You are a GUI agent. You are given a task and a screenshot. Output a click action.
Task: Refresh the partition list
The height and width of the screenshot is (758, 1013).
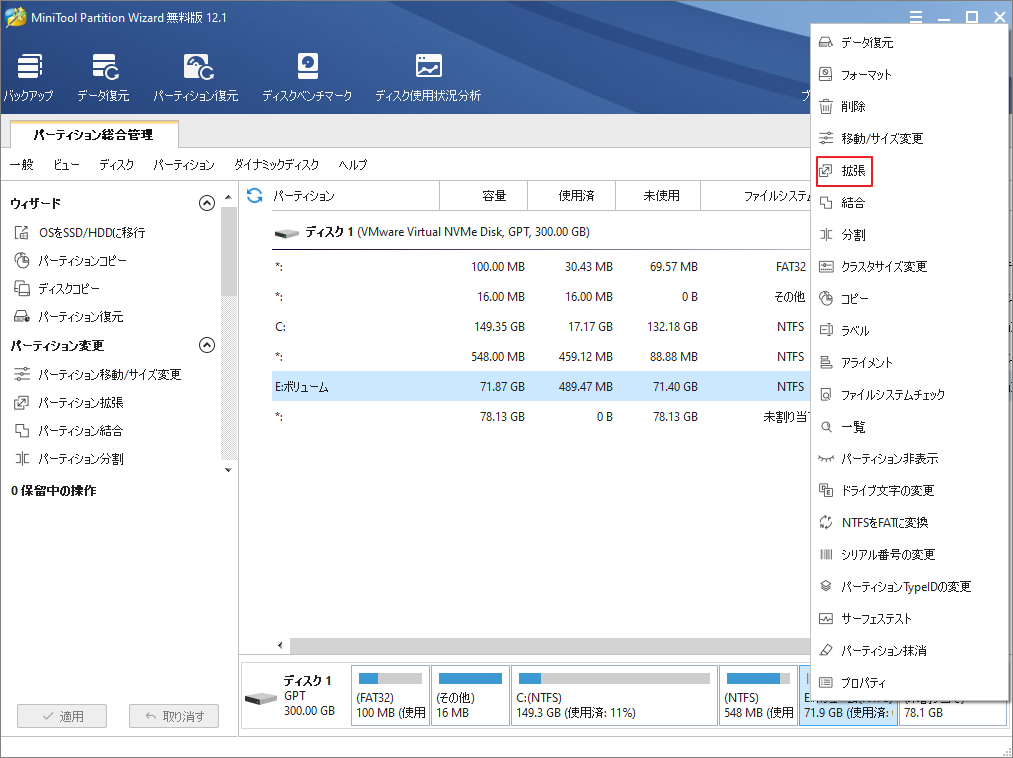click(x=255, y=196)
